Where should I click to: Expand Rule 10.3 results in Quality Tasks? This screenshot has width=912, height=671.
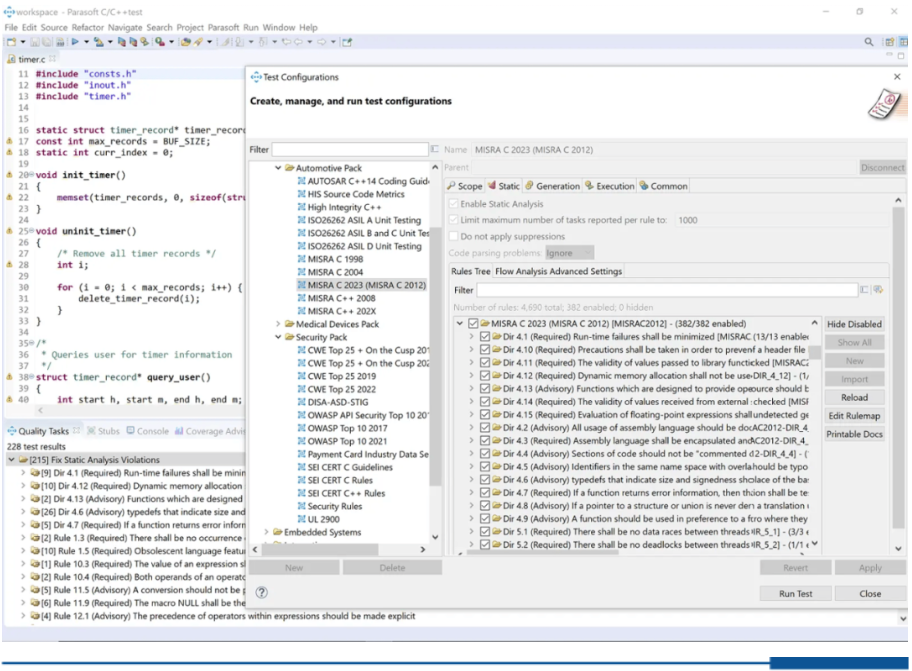23,564
